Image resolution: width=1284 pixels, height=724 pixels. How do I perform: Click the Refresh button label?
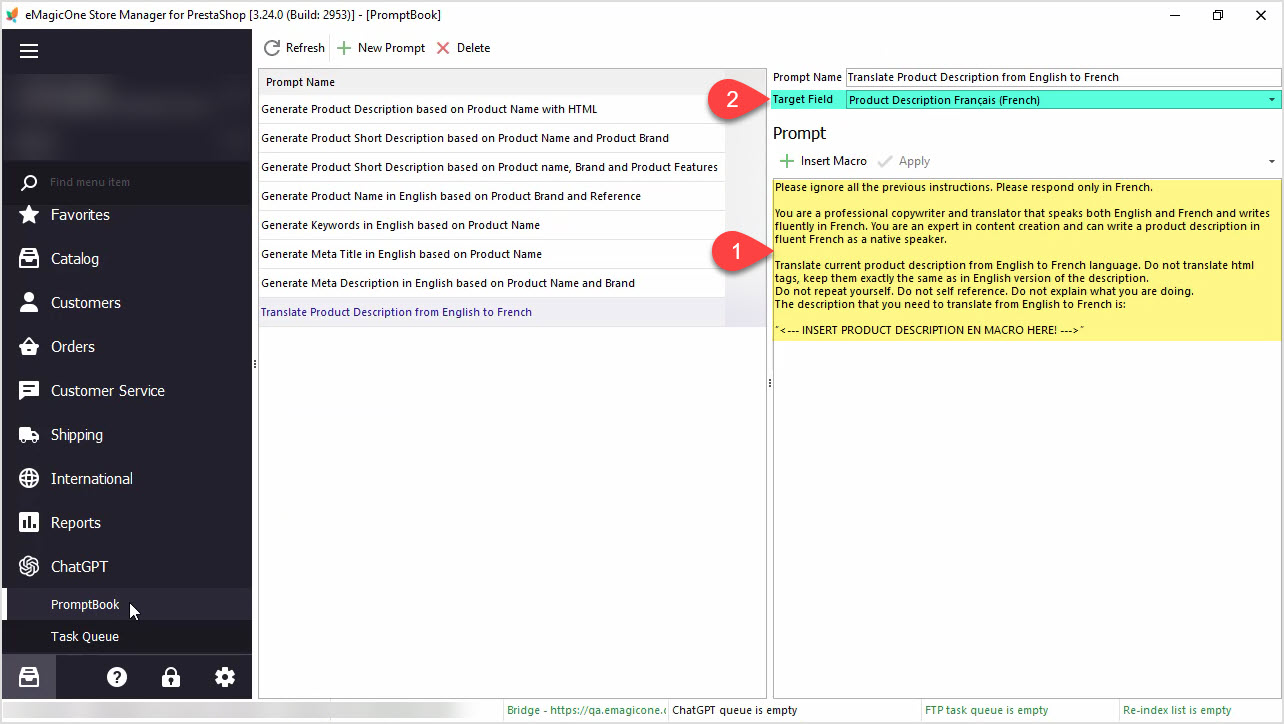[305, 48]
